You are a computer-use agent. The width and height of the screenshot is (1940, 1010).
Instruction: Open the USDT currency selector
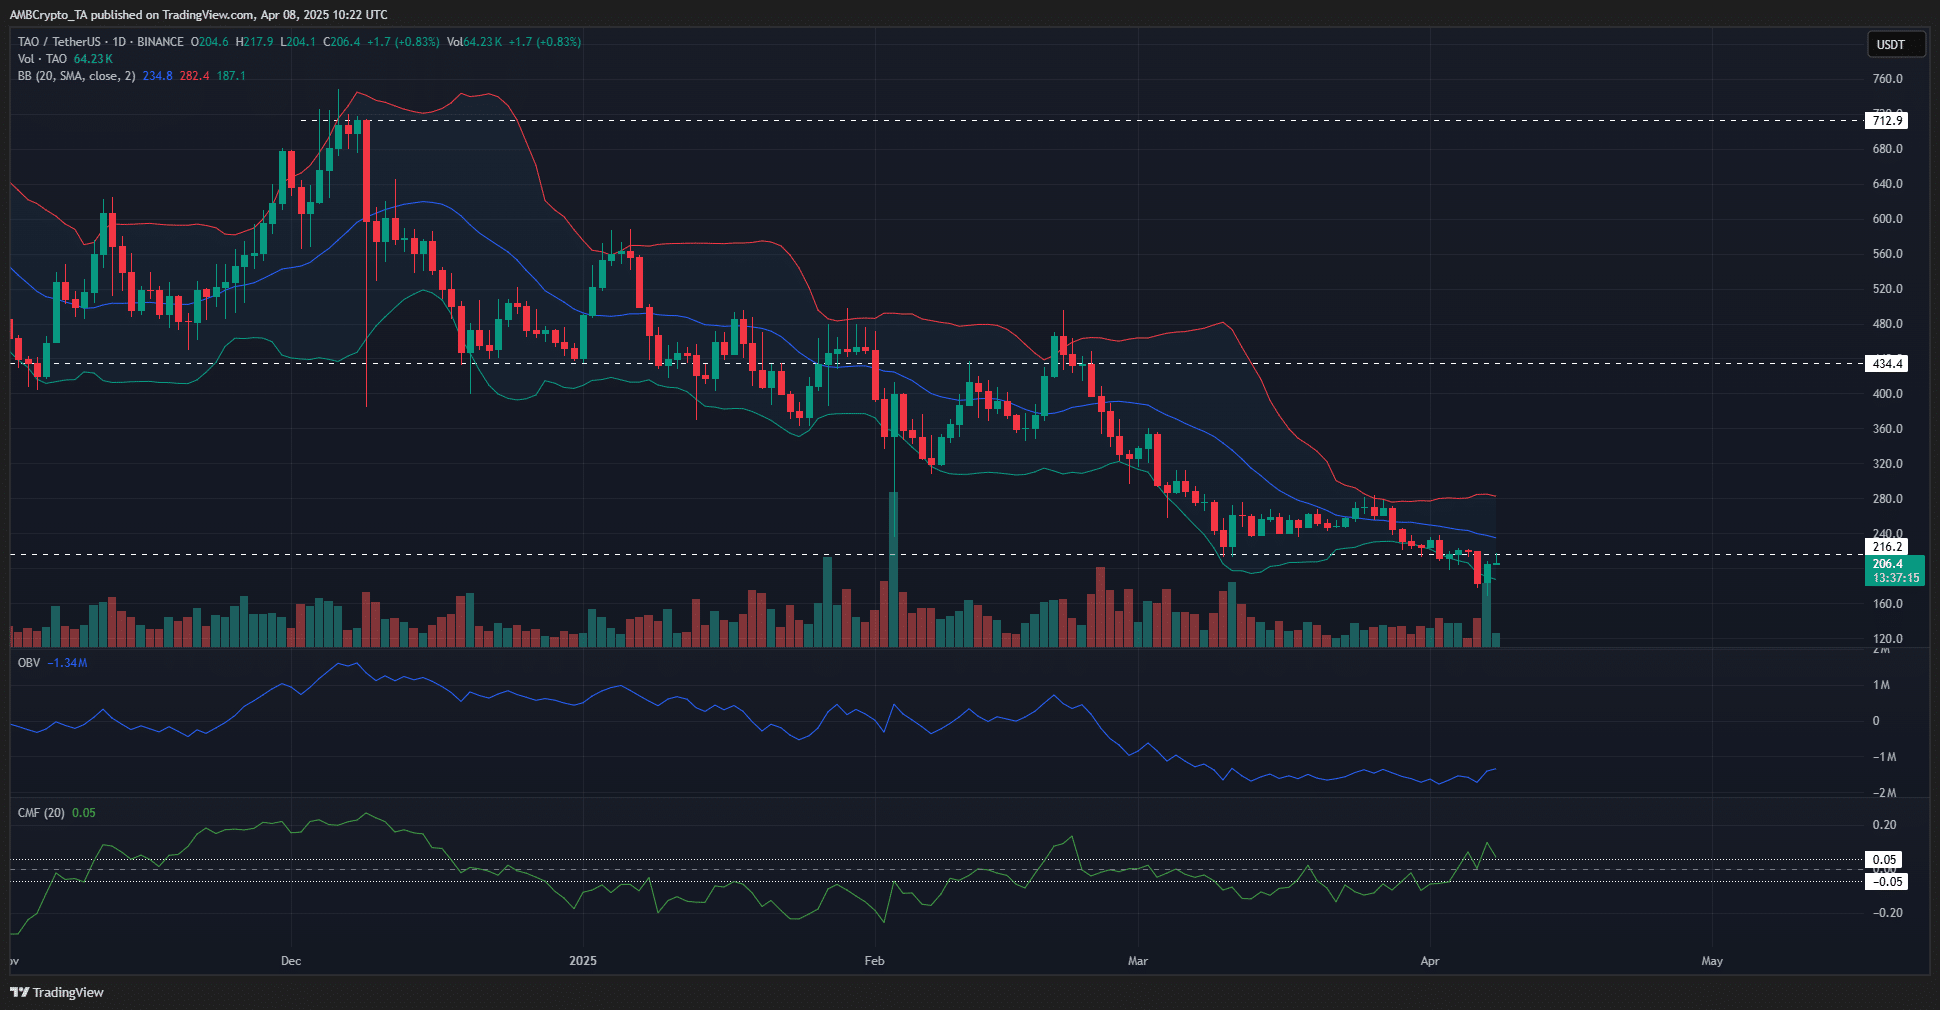(1896, 44)
